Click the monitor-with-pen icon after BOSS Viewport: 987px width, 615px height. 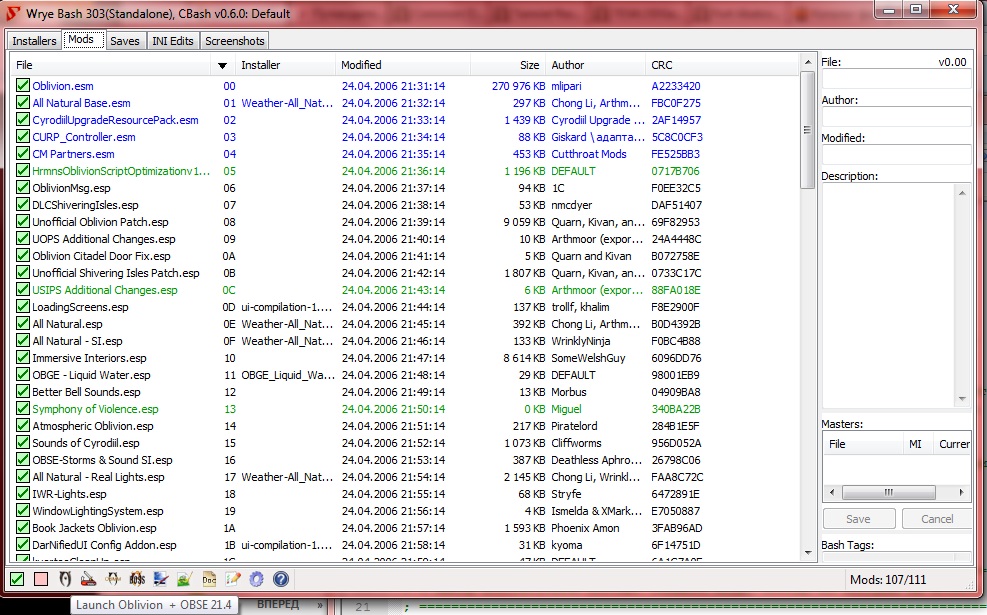click(x=161, y=579)
